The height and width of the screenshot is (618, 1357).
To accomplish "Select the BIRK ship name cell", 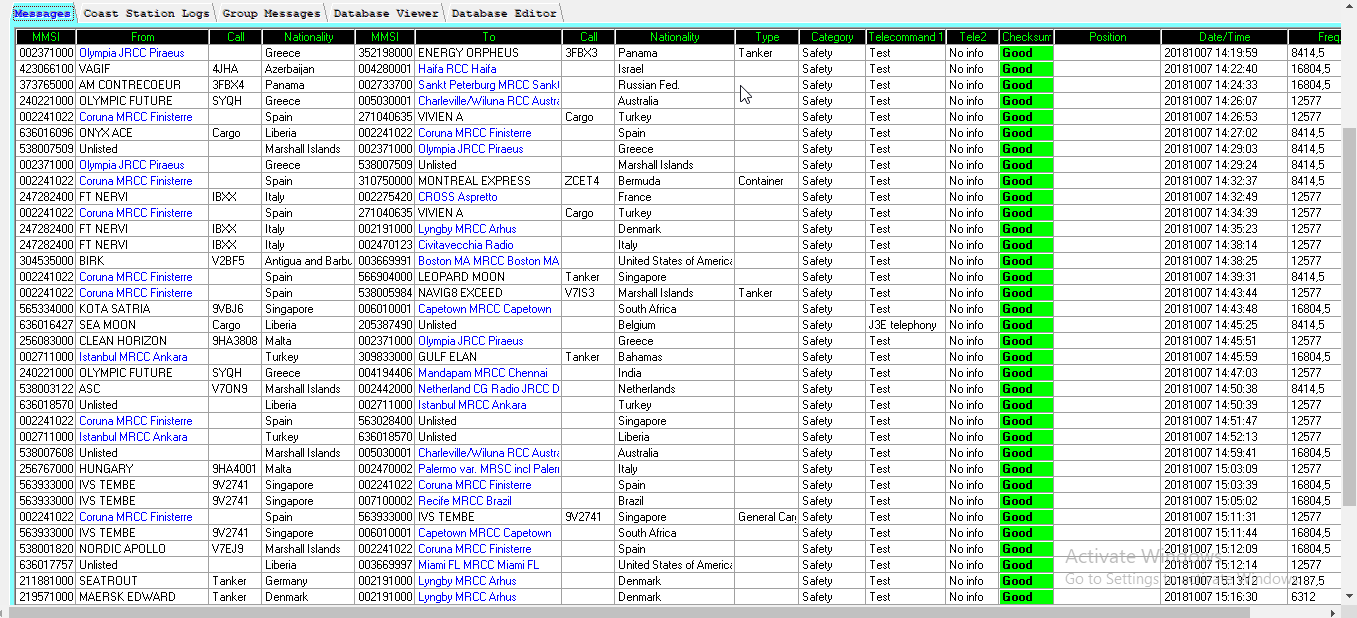I will (x=143, y=261).
